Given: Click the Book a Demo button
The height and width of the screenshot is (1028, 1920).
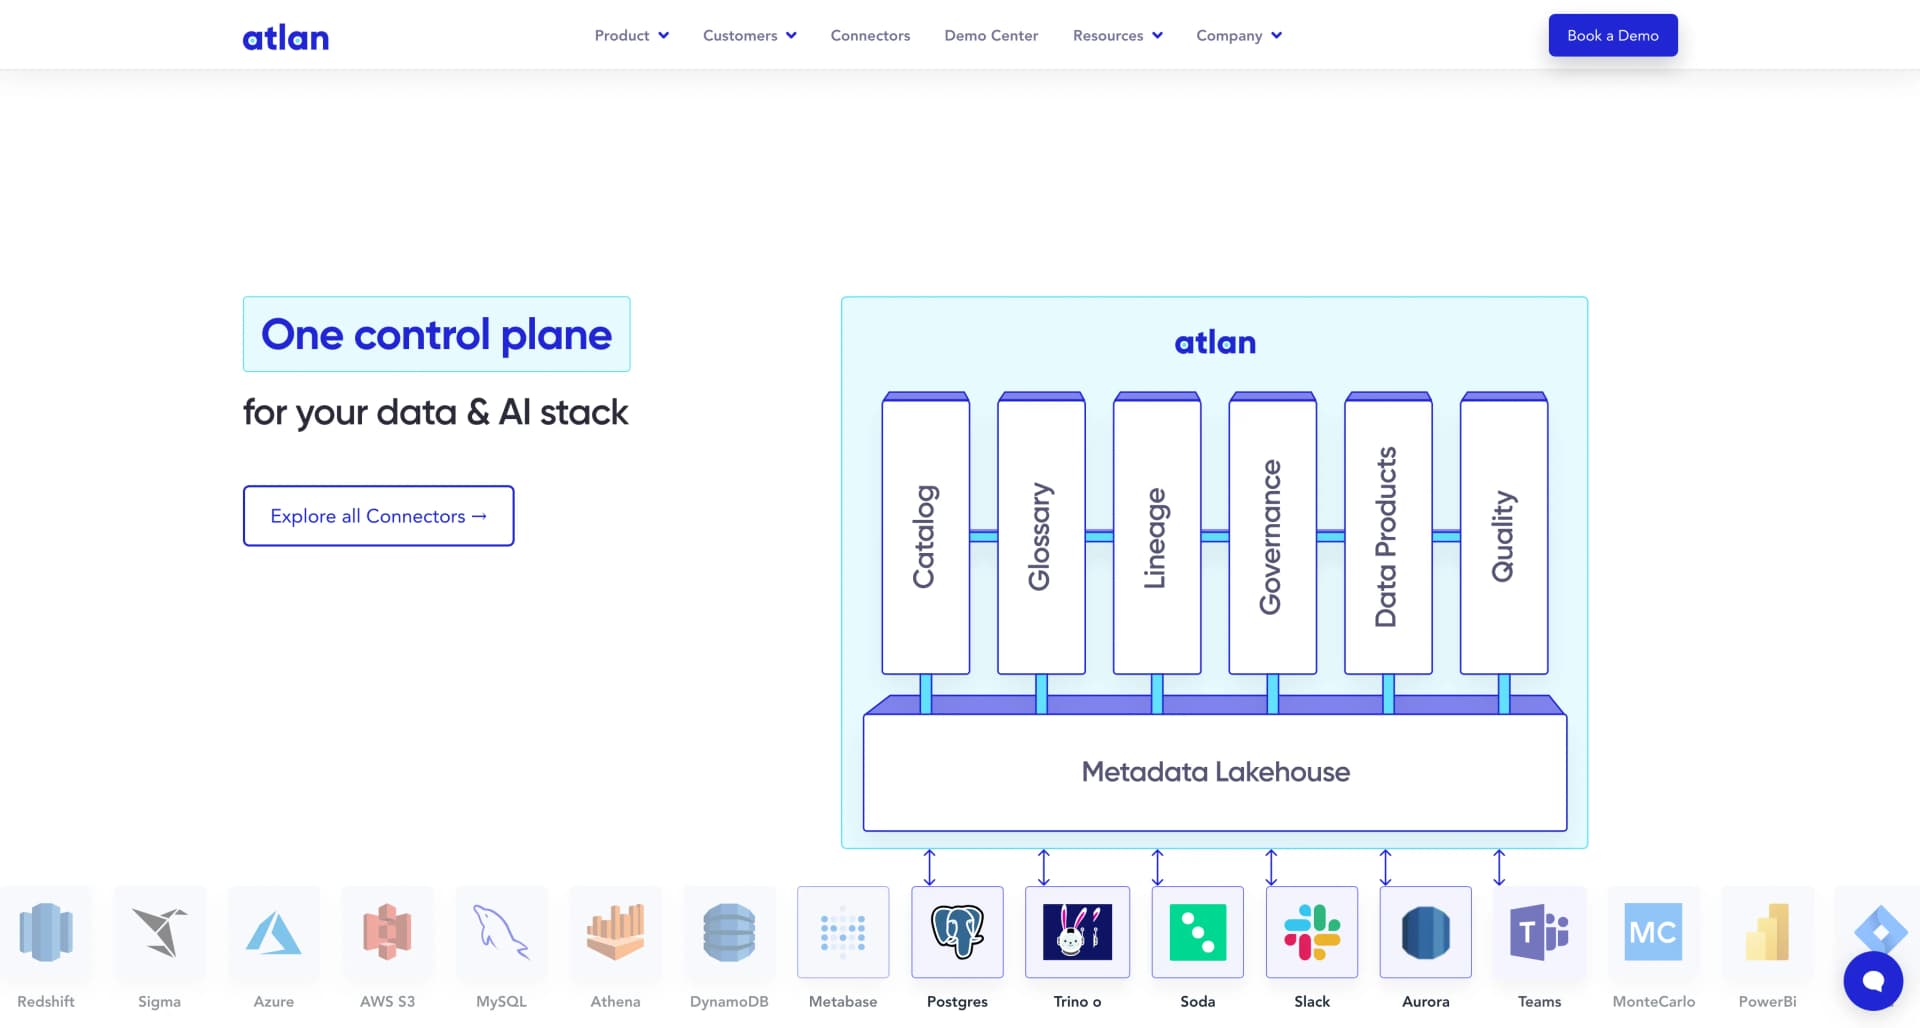Looking at the screenshot, I should [x=1612, y=35].
